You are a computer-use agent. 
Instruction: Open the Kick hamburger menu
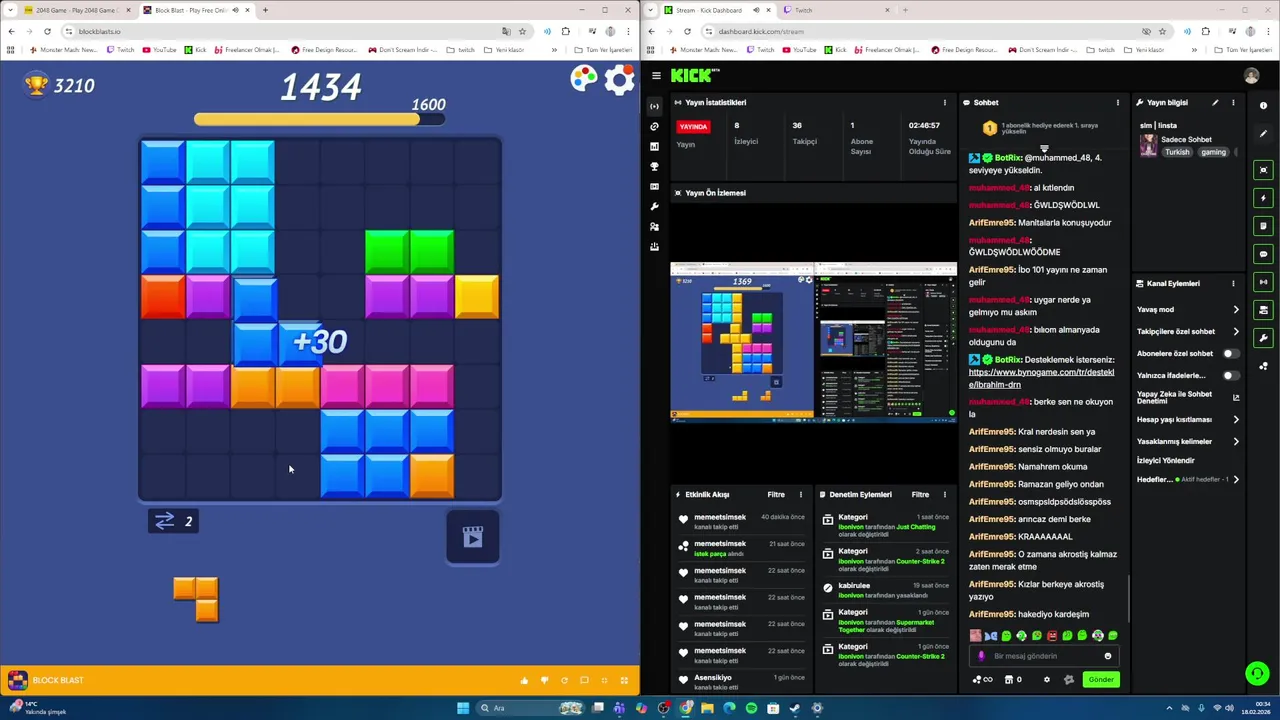(x=656, y=75)
